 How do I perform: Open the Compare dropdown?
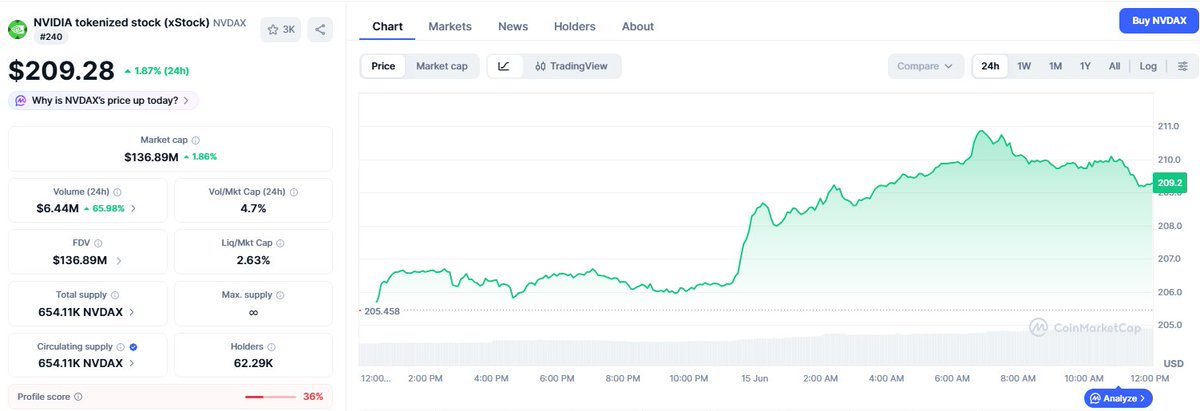tap(926, 66)
